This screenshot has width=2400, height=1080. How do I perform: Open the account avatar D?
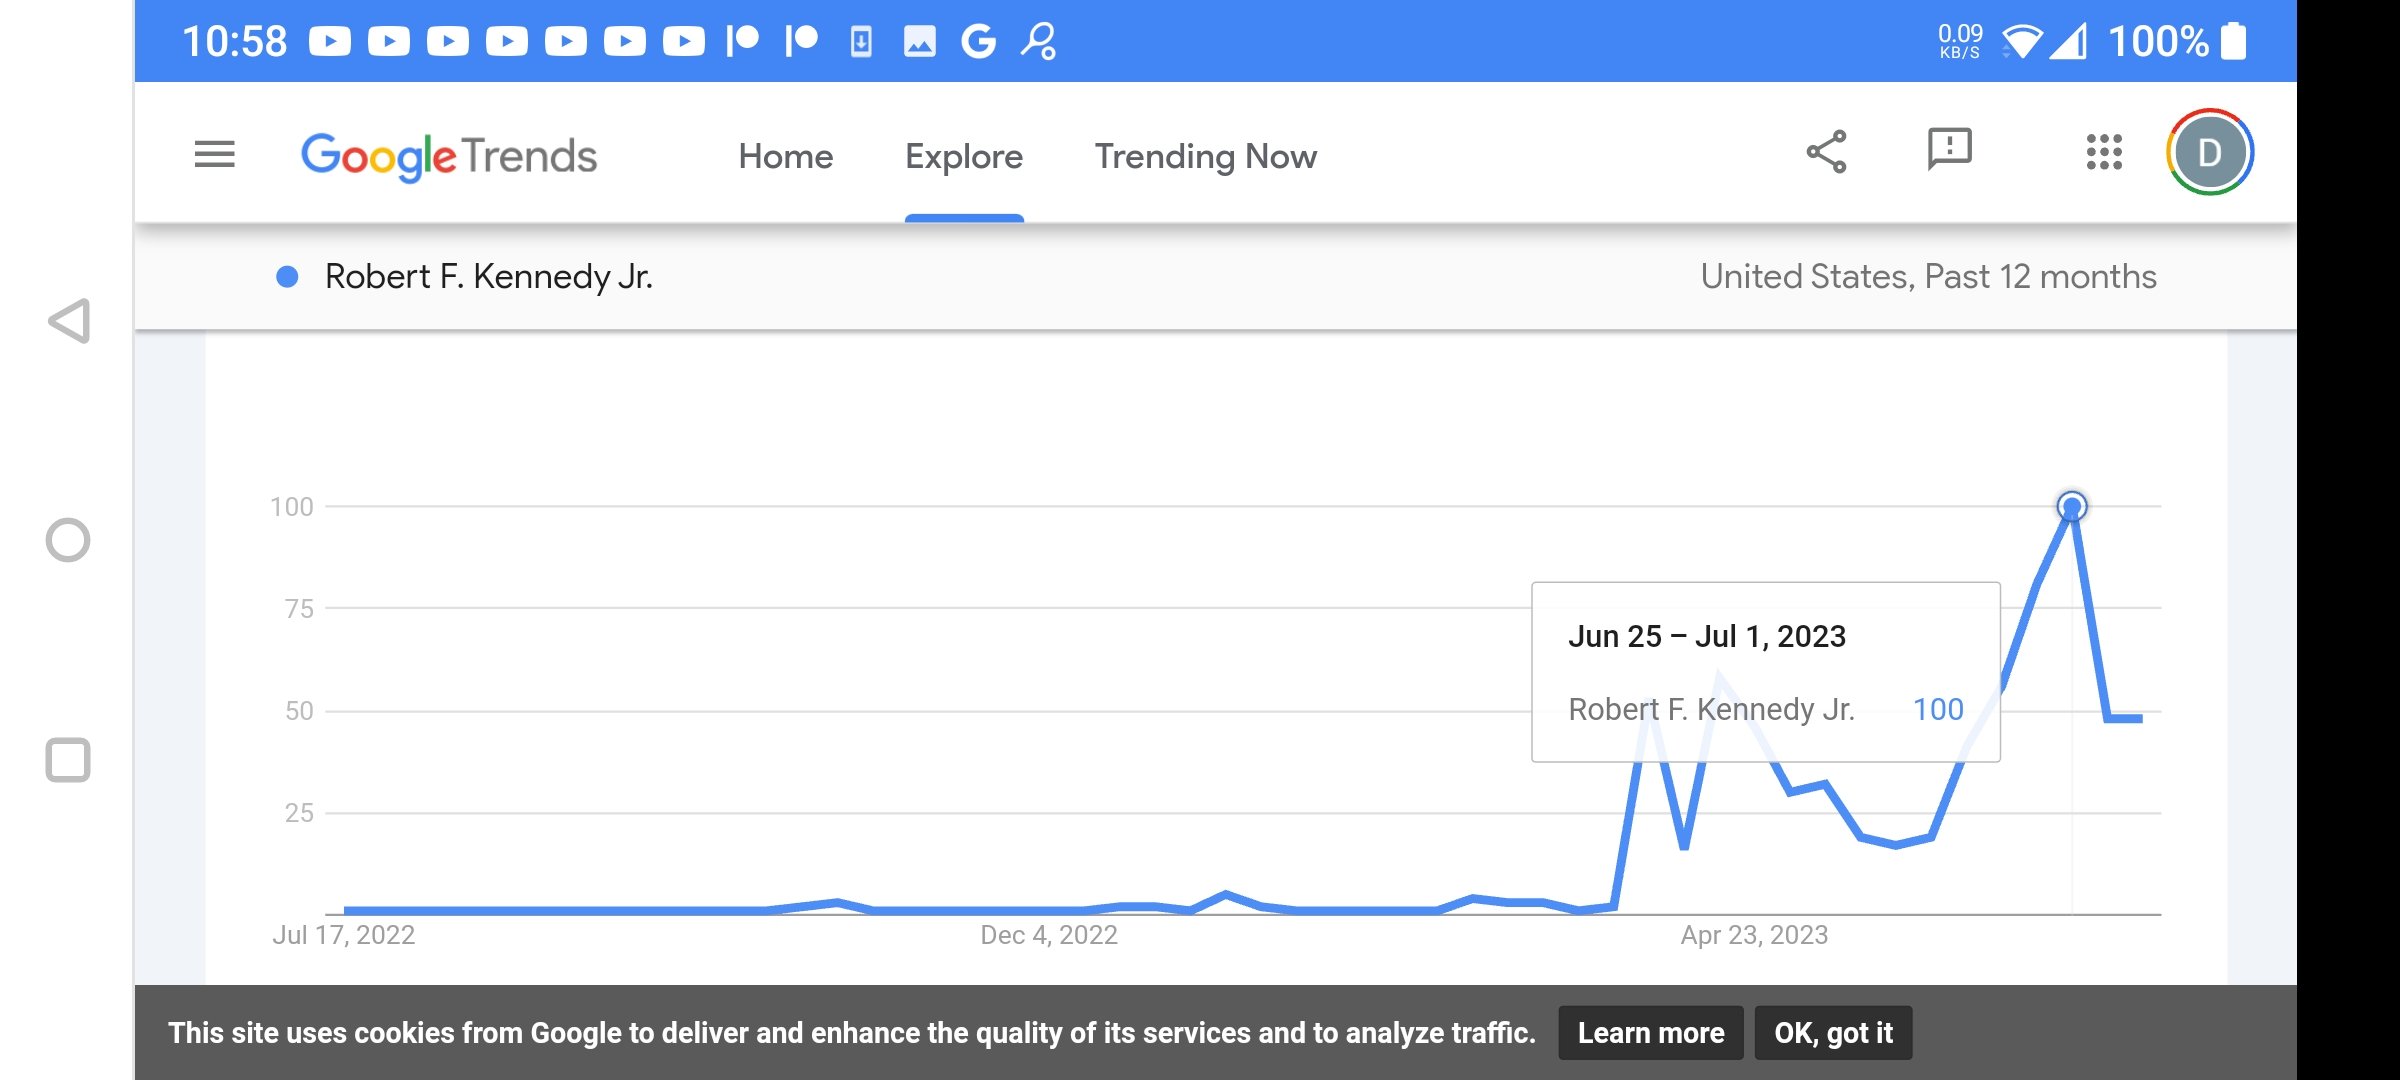tap(2209, 152)
